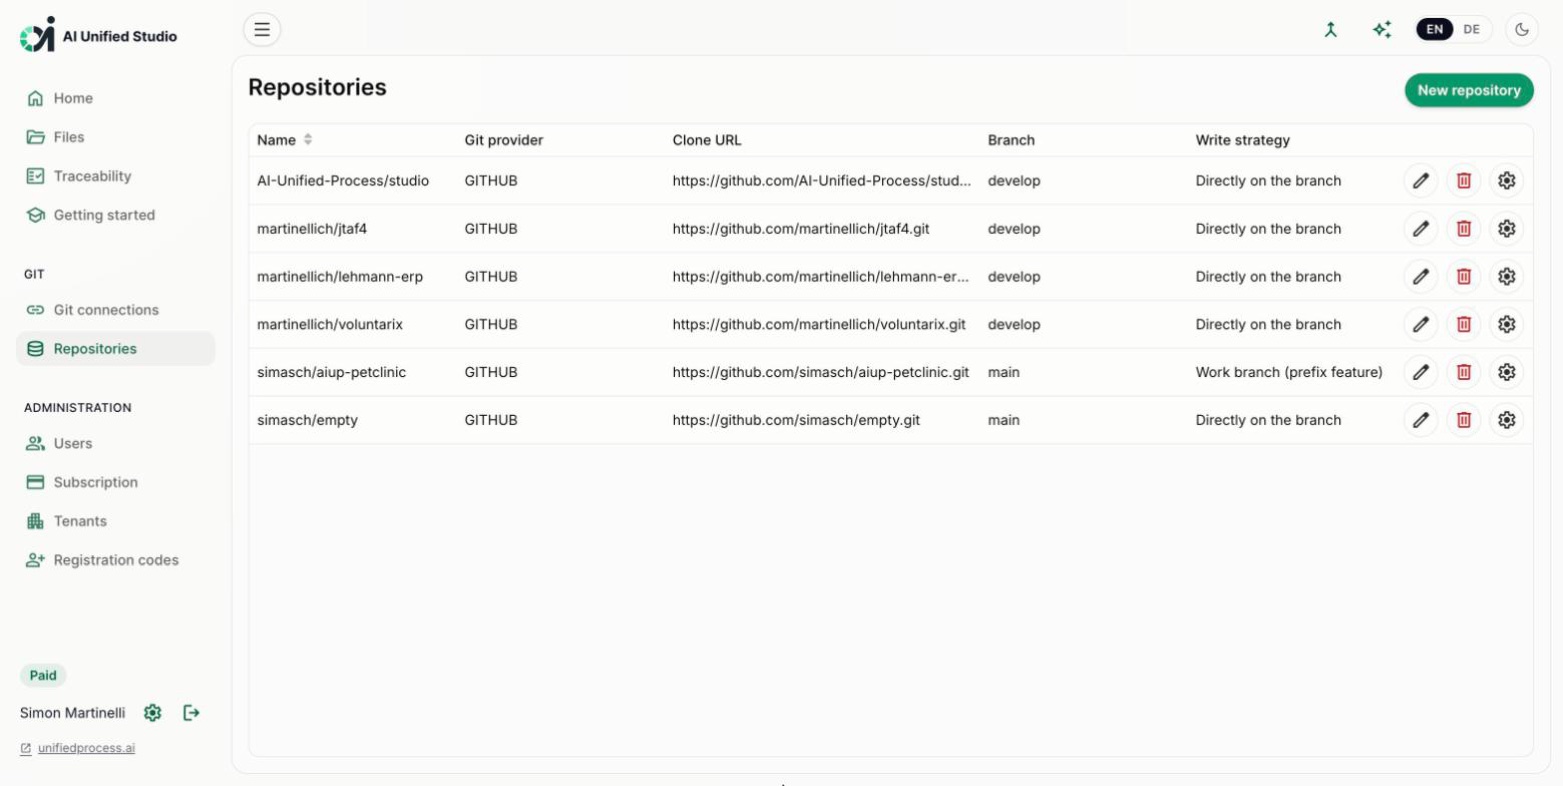
Task: Delete the simasch/aiup-petclinic repository
Action: tap(1464, 372)
